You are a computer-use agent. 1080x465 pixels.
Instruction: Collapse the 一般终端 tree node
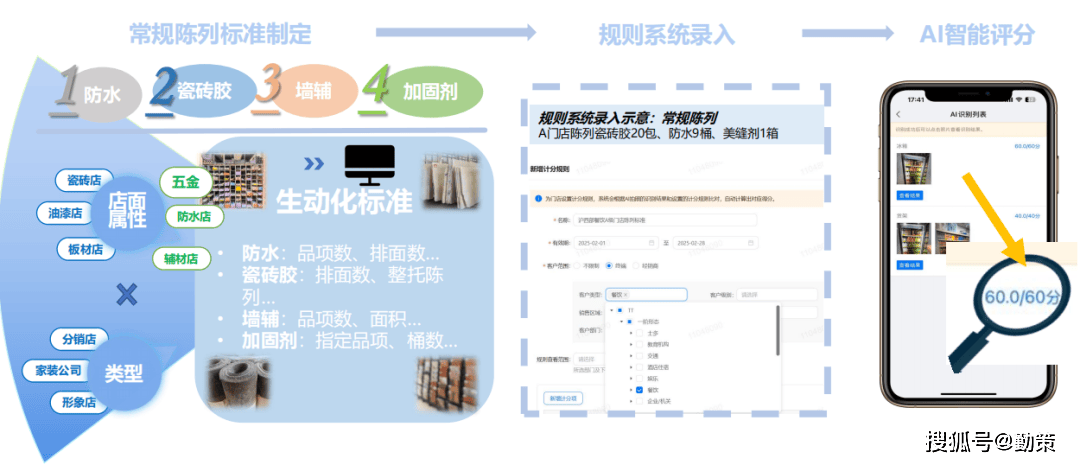pyautogui.click(x=621, y=322)
